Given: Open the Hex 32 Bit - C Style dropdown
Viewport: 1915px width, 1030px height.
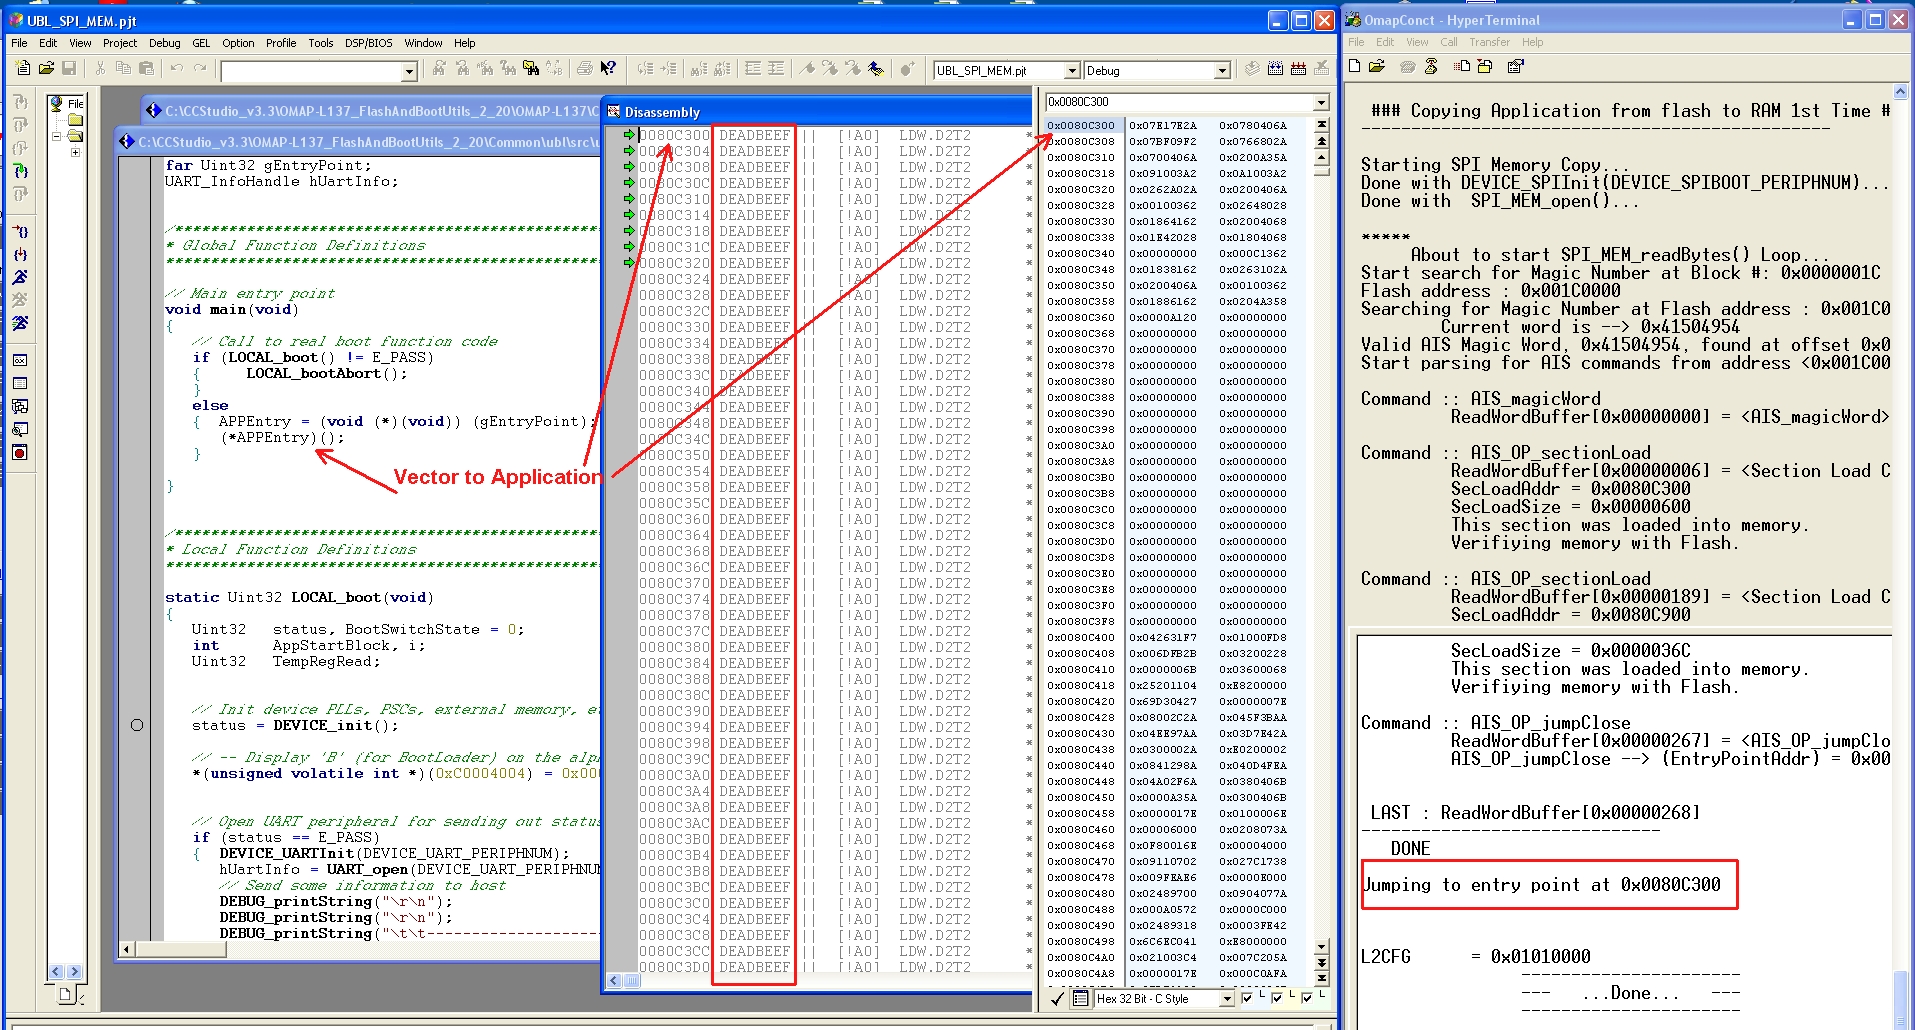Looking at the screenshot, I should pyautogui.click(x=1227, y=998).
